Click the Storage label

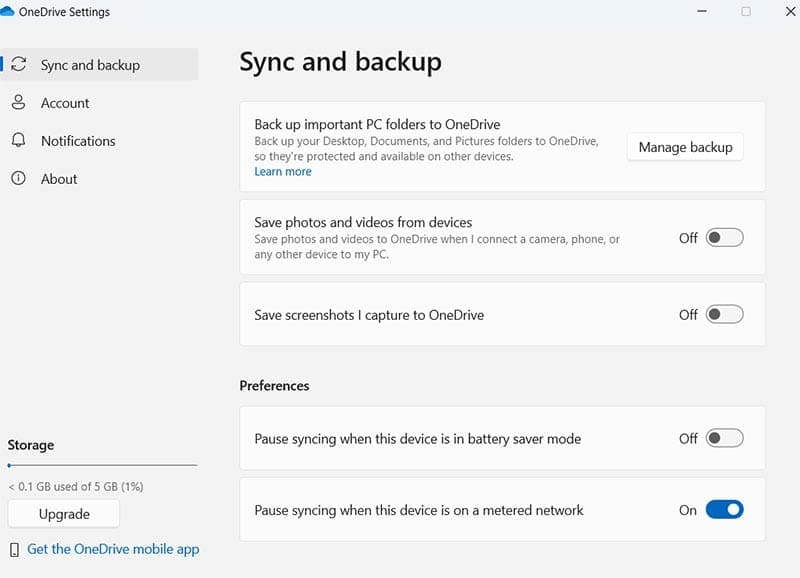click(31, 445)
